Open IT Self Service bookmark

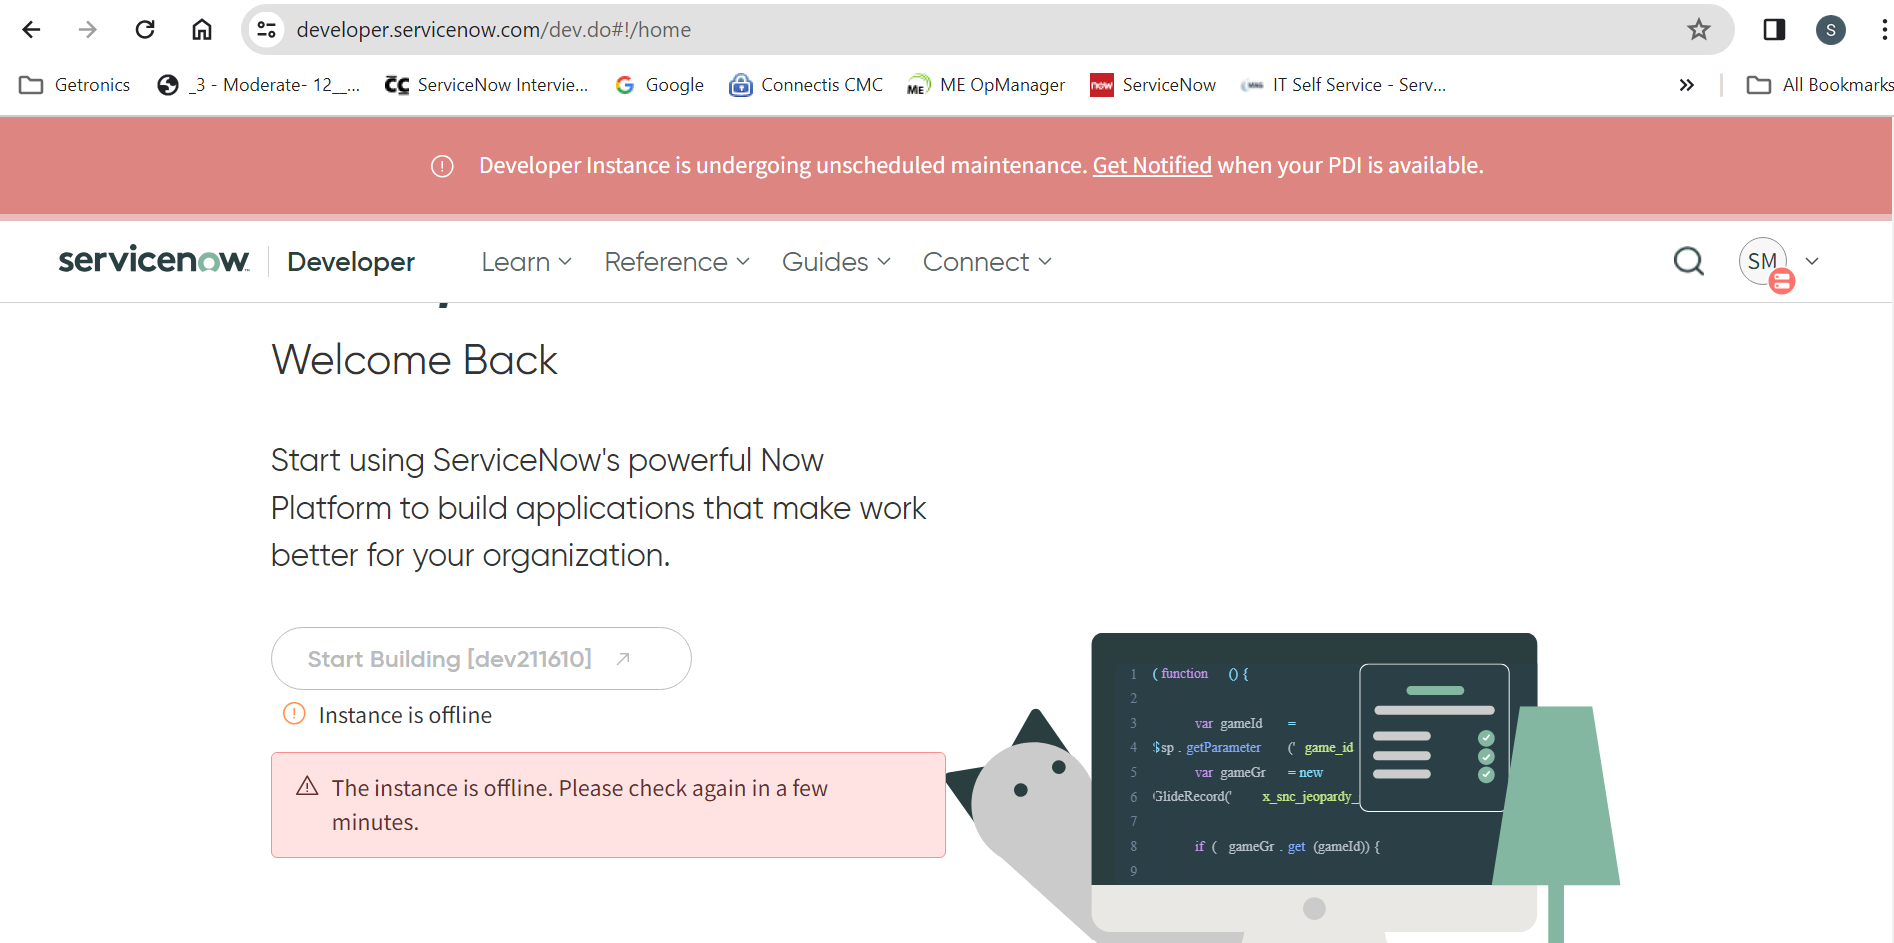pyautogui.click(x=1343, y=85)
